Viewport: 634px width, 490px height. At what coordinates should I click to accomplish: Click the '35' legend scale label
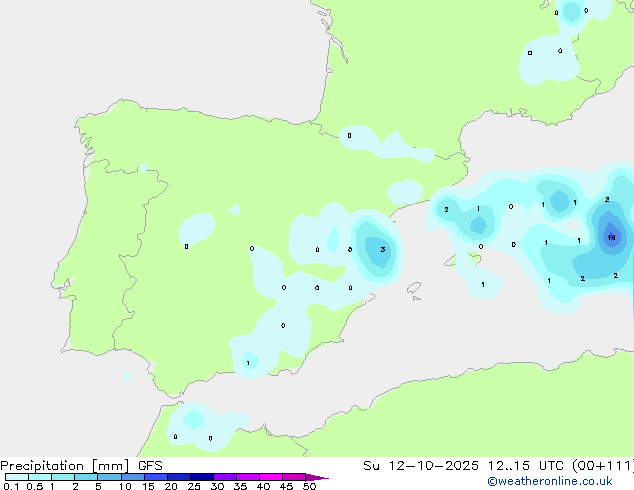point(240,486)
